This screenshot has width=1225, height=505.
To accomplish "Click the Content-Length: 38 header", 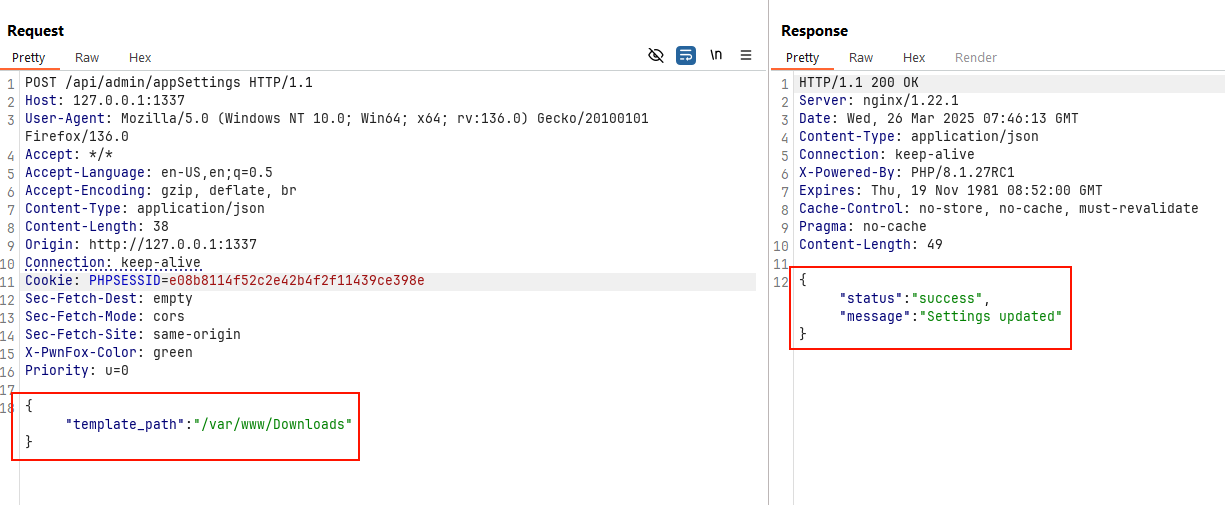I will click(97, 227).
